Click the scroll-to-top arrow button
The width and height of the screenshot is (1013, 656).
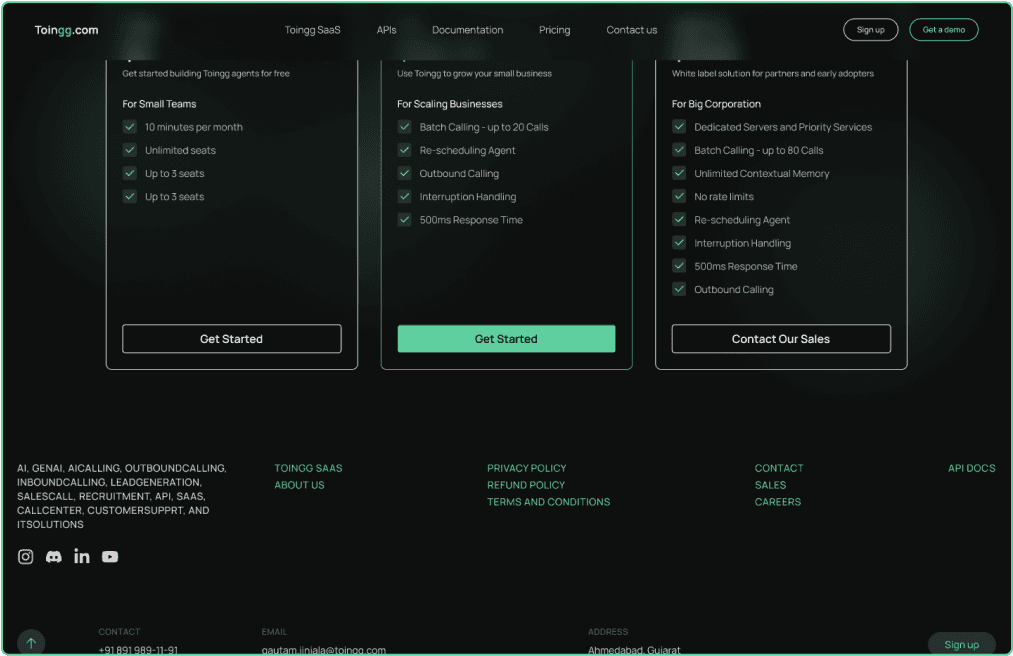31,642
